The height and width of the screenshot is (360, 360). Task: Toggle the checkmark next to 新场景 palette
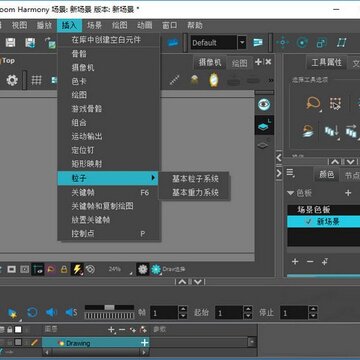pyautogui.click(x=309, y=221)
